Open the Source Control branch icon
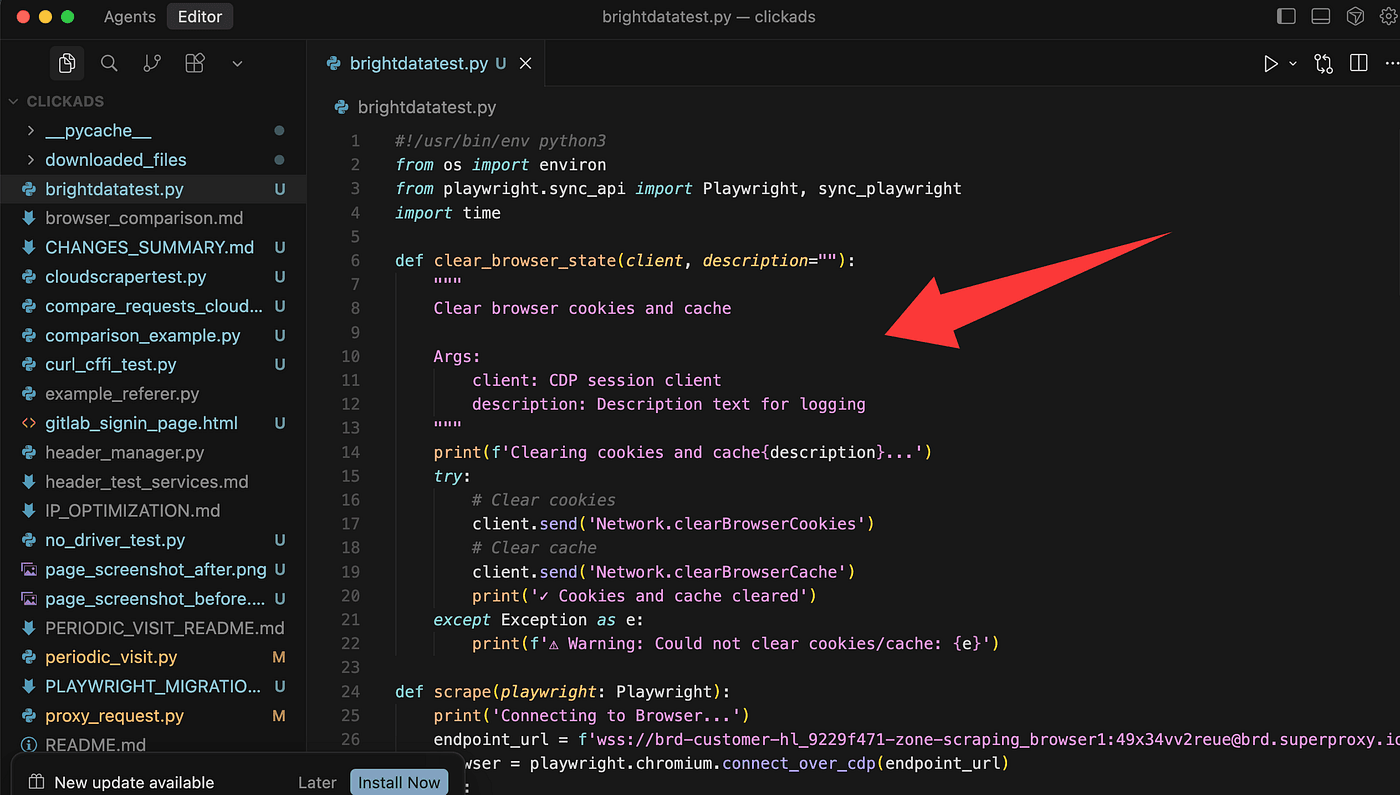The width and height of the screenshot is (1400, 795). tap(152, 63)
